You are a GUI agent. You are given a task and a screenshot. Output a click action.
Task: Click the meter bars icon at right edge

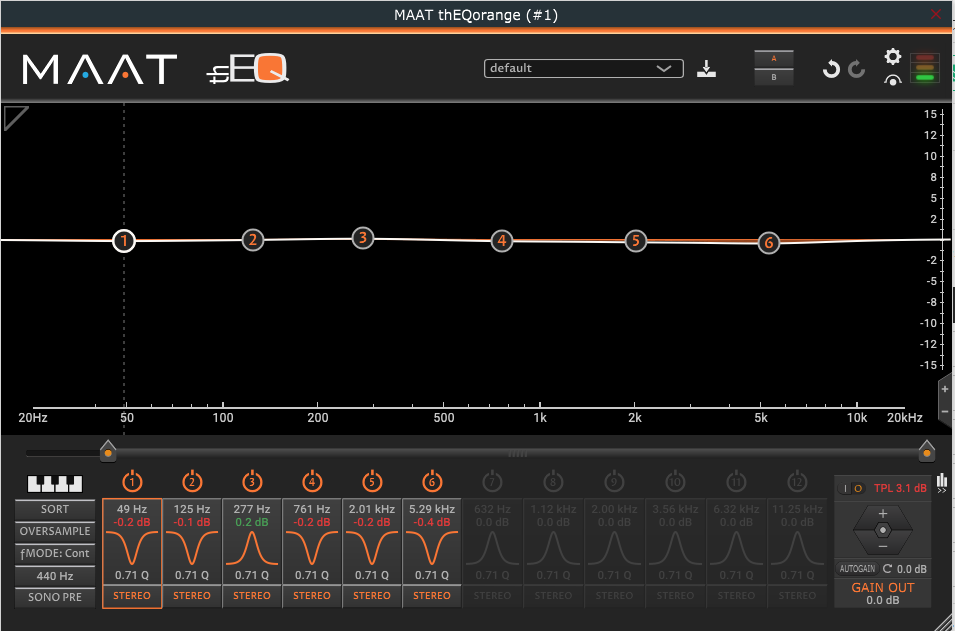(942, 480)
